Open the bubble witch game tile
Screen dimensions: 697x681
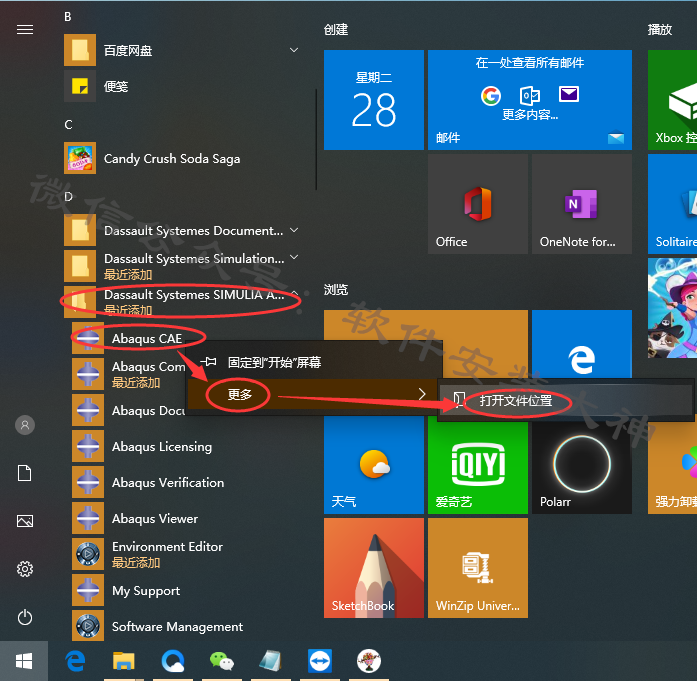[x=672, y=308]
